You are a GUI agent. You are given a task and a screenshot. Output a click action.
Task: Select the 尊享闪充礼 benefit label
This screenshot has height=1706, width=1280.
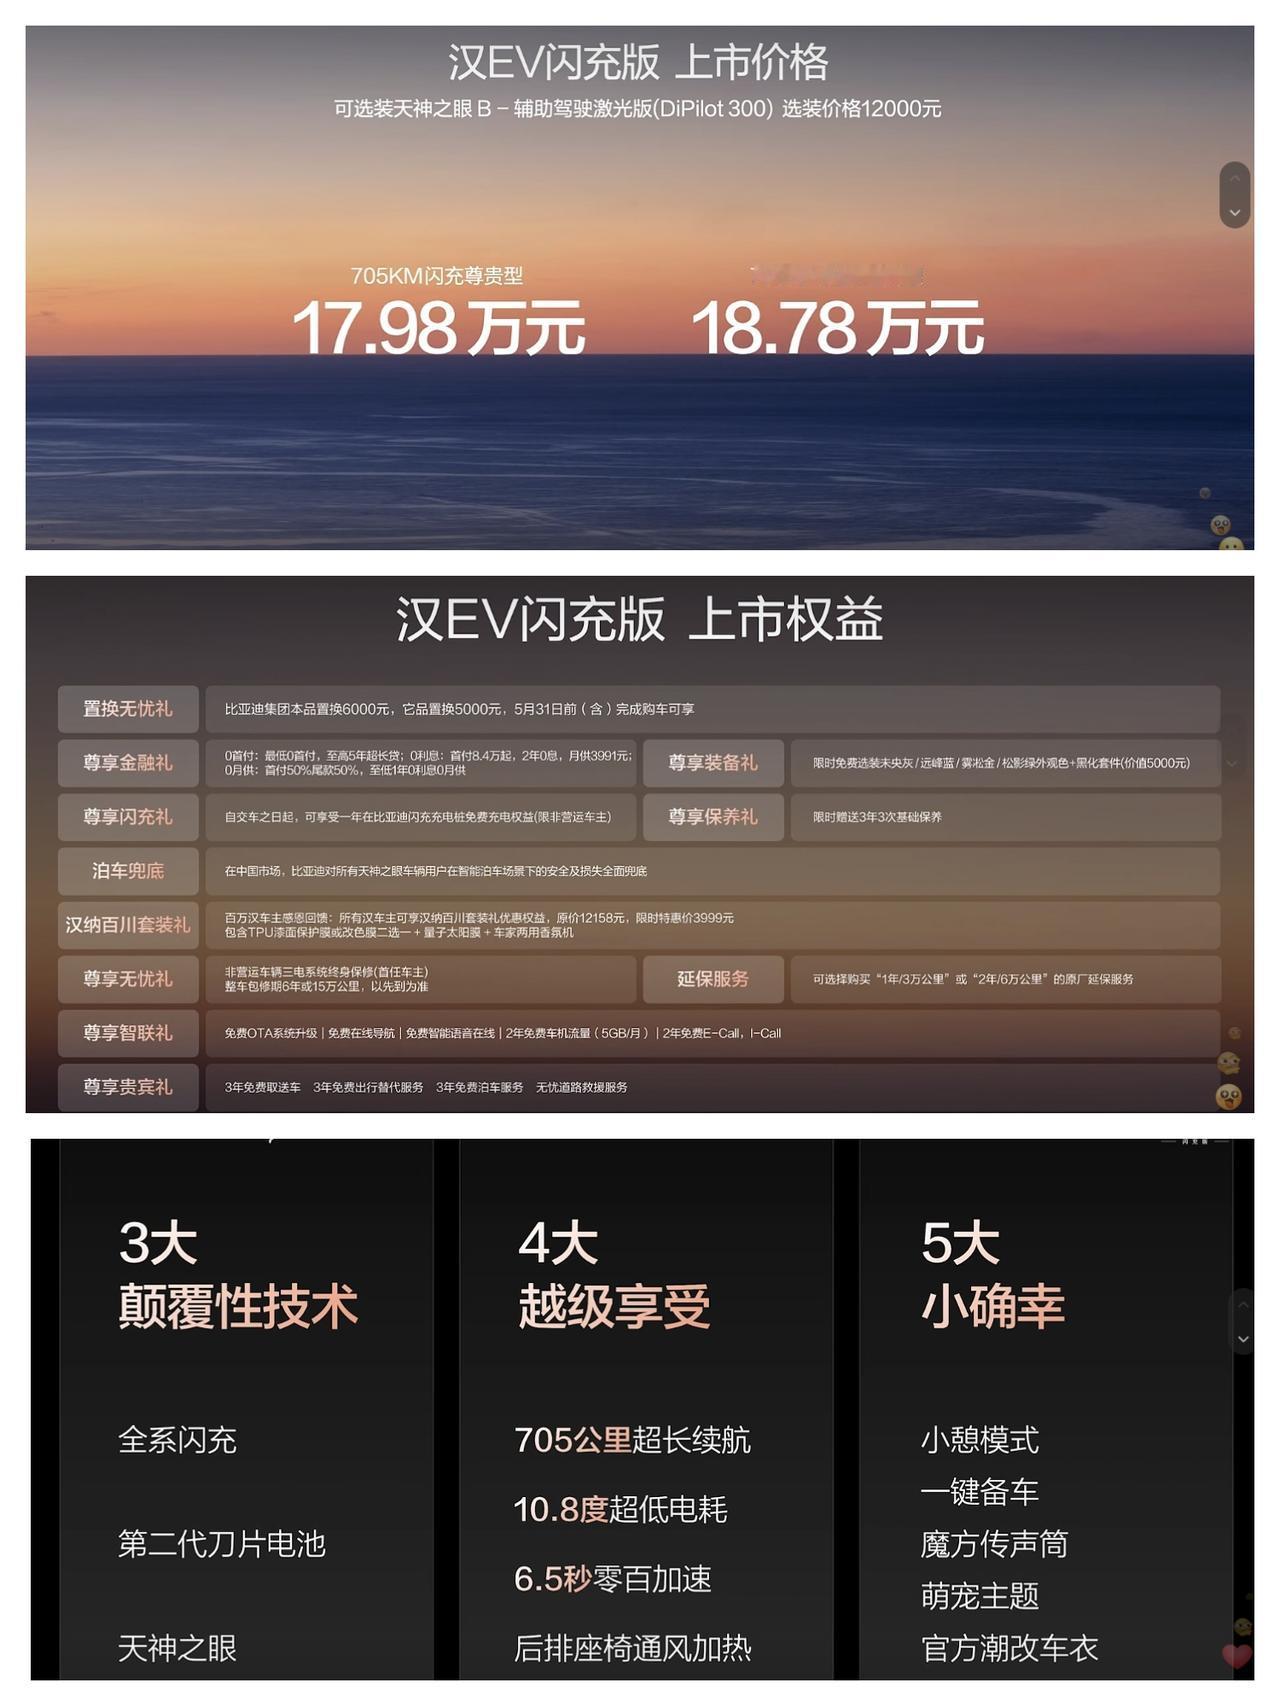[128, 817]
